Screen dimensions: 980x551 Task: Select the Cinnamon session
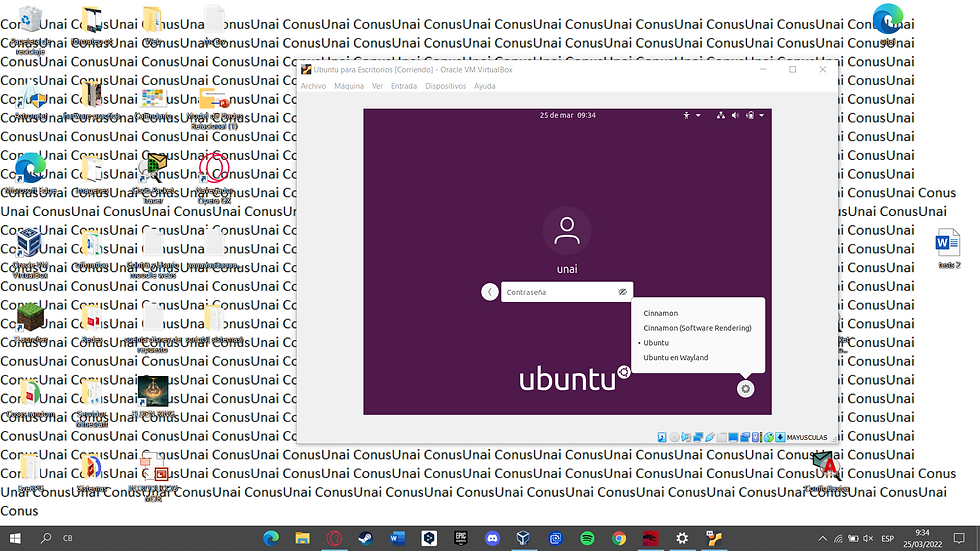pos(660,313)
